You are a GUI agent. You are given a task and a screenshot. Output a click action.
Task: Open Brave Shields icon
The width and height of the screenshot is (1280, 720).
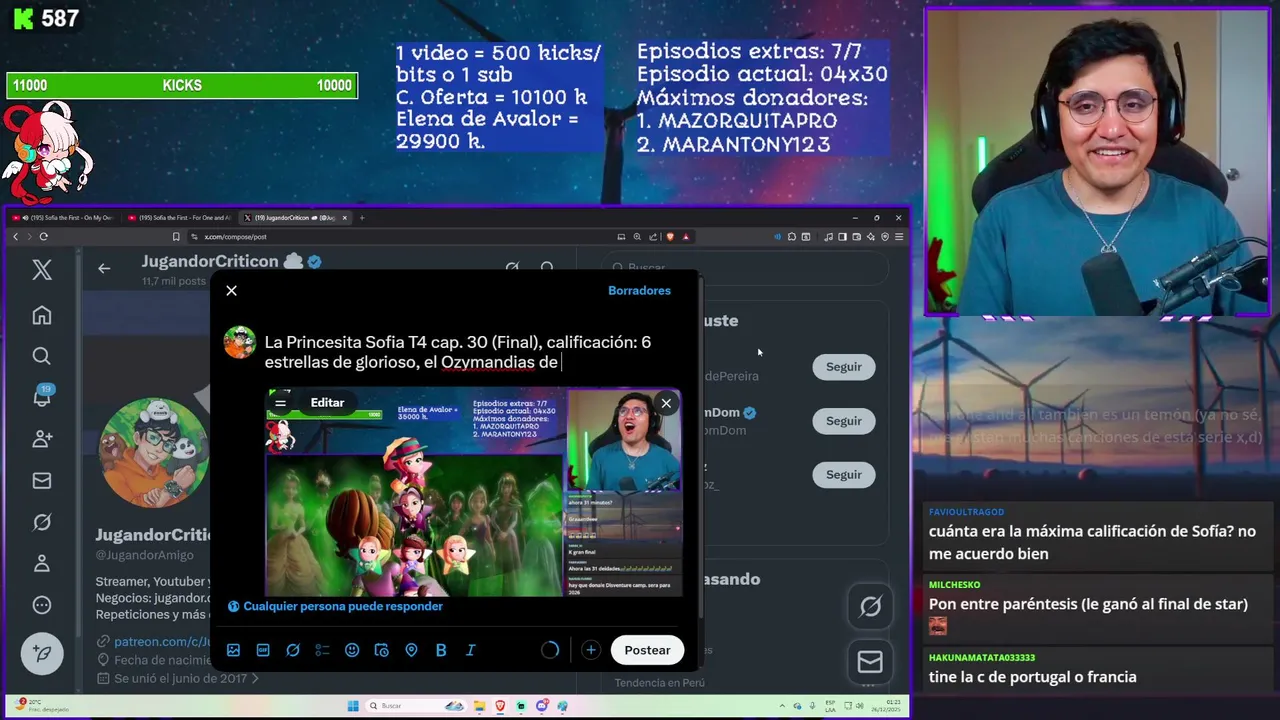[670, 237]
